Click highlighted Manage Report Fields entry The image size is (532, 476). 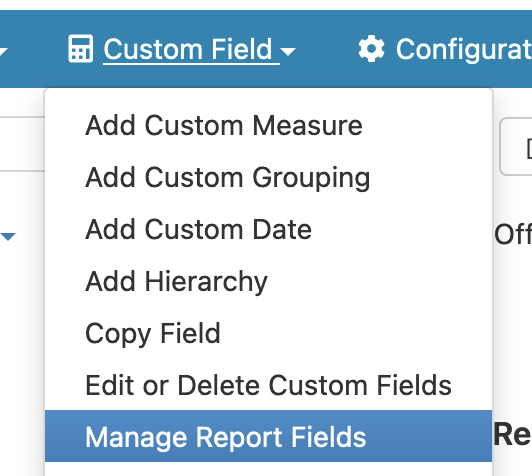click(x=268, y=436)
